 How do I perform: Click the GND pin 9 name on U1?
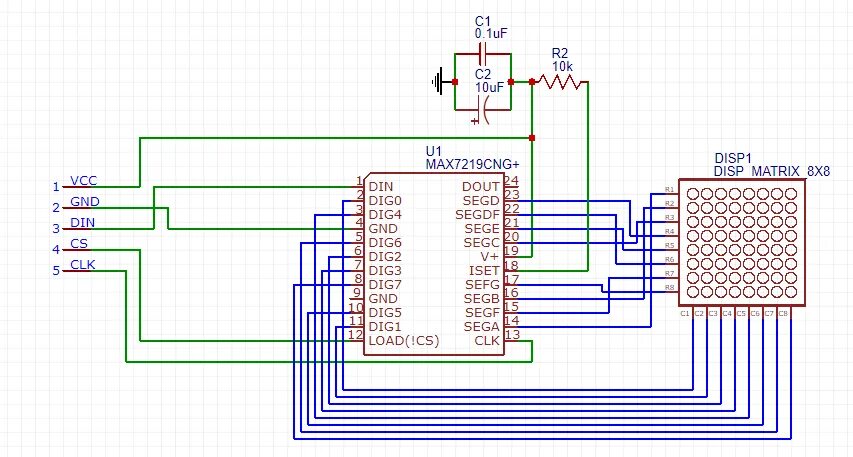pyautogui.click(x=383, y=299)
